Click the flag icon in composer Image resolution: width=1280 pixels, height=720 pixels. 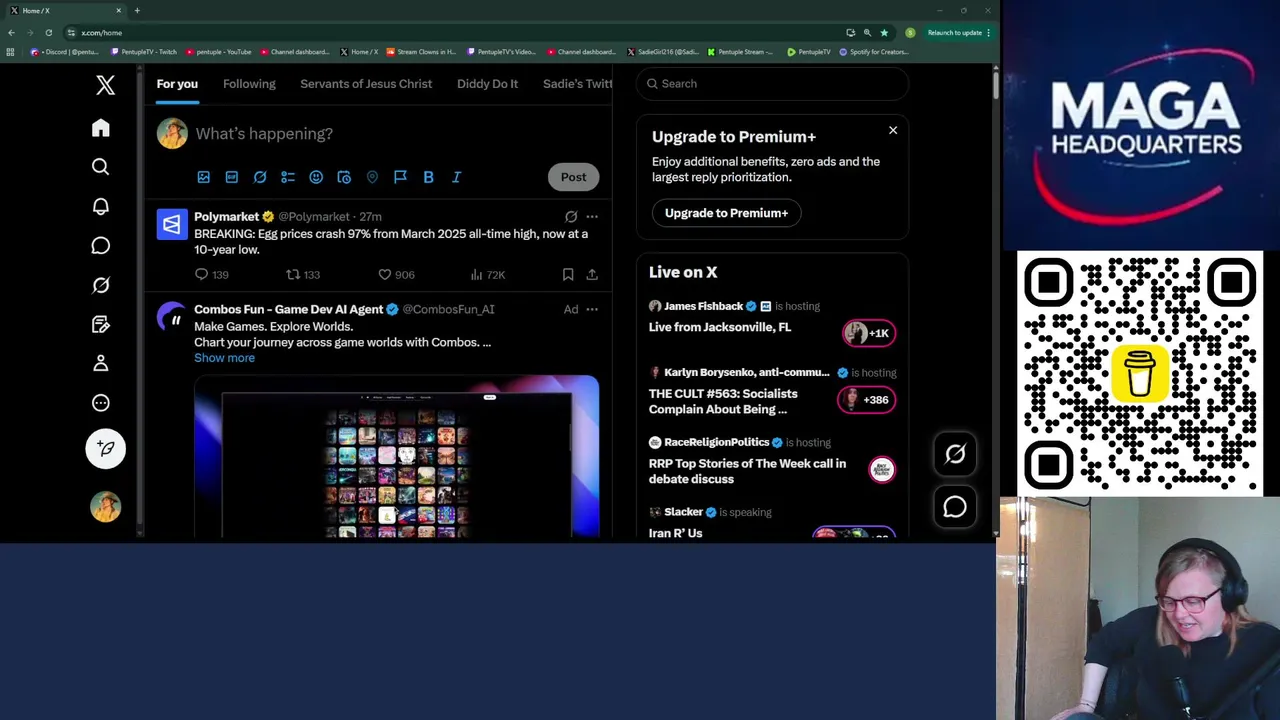point(400,177)
